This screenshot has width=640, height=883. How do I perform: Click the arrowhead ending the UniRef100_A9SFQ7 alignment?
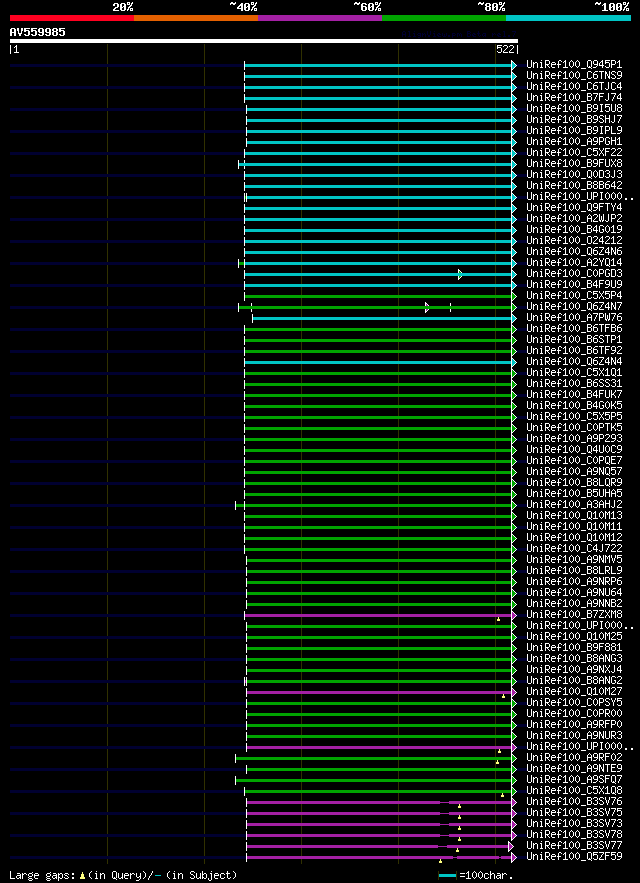tap(514, 781)
